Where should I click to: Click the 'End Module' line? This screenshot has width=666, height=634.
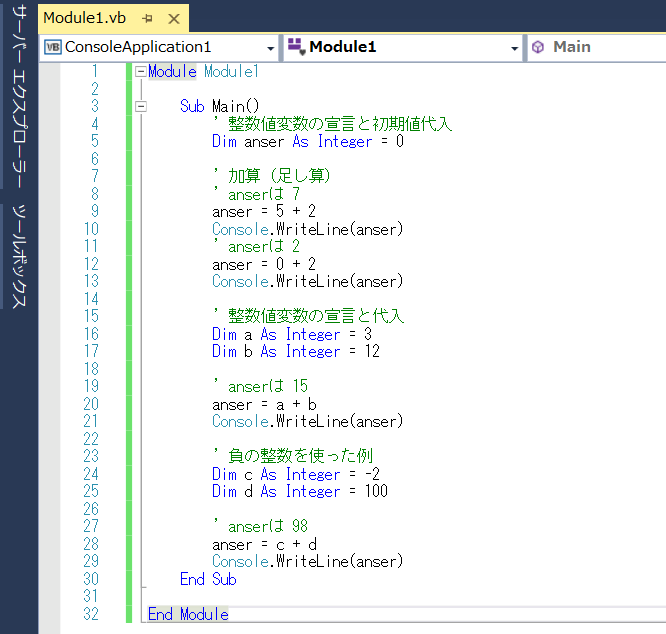[188, 614]
